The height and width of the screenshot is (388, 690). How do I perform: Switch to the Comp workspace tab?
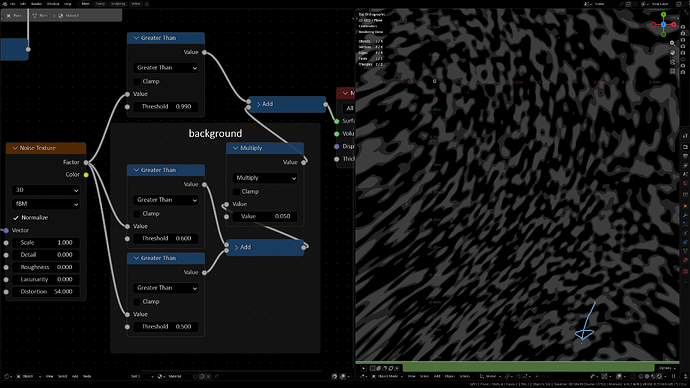(x=100, y=4)
